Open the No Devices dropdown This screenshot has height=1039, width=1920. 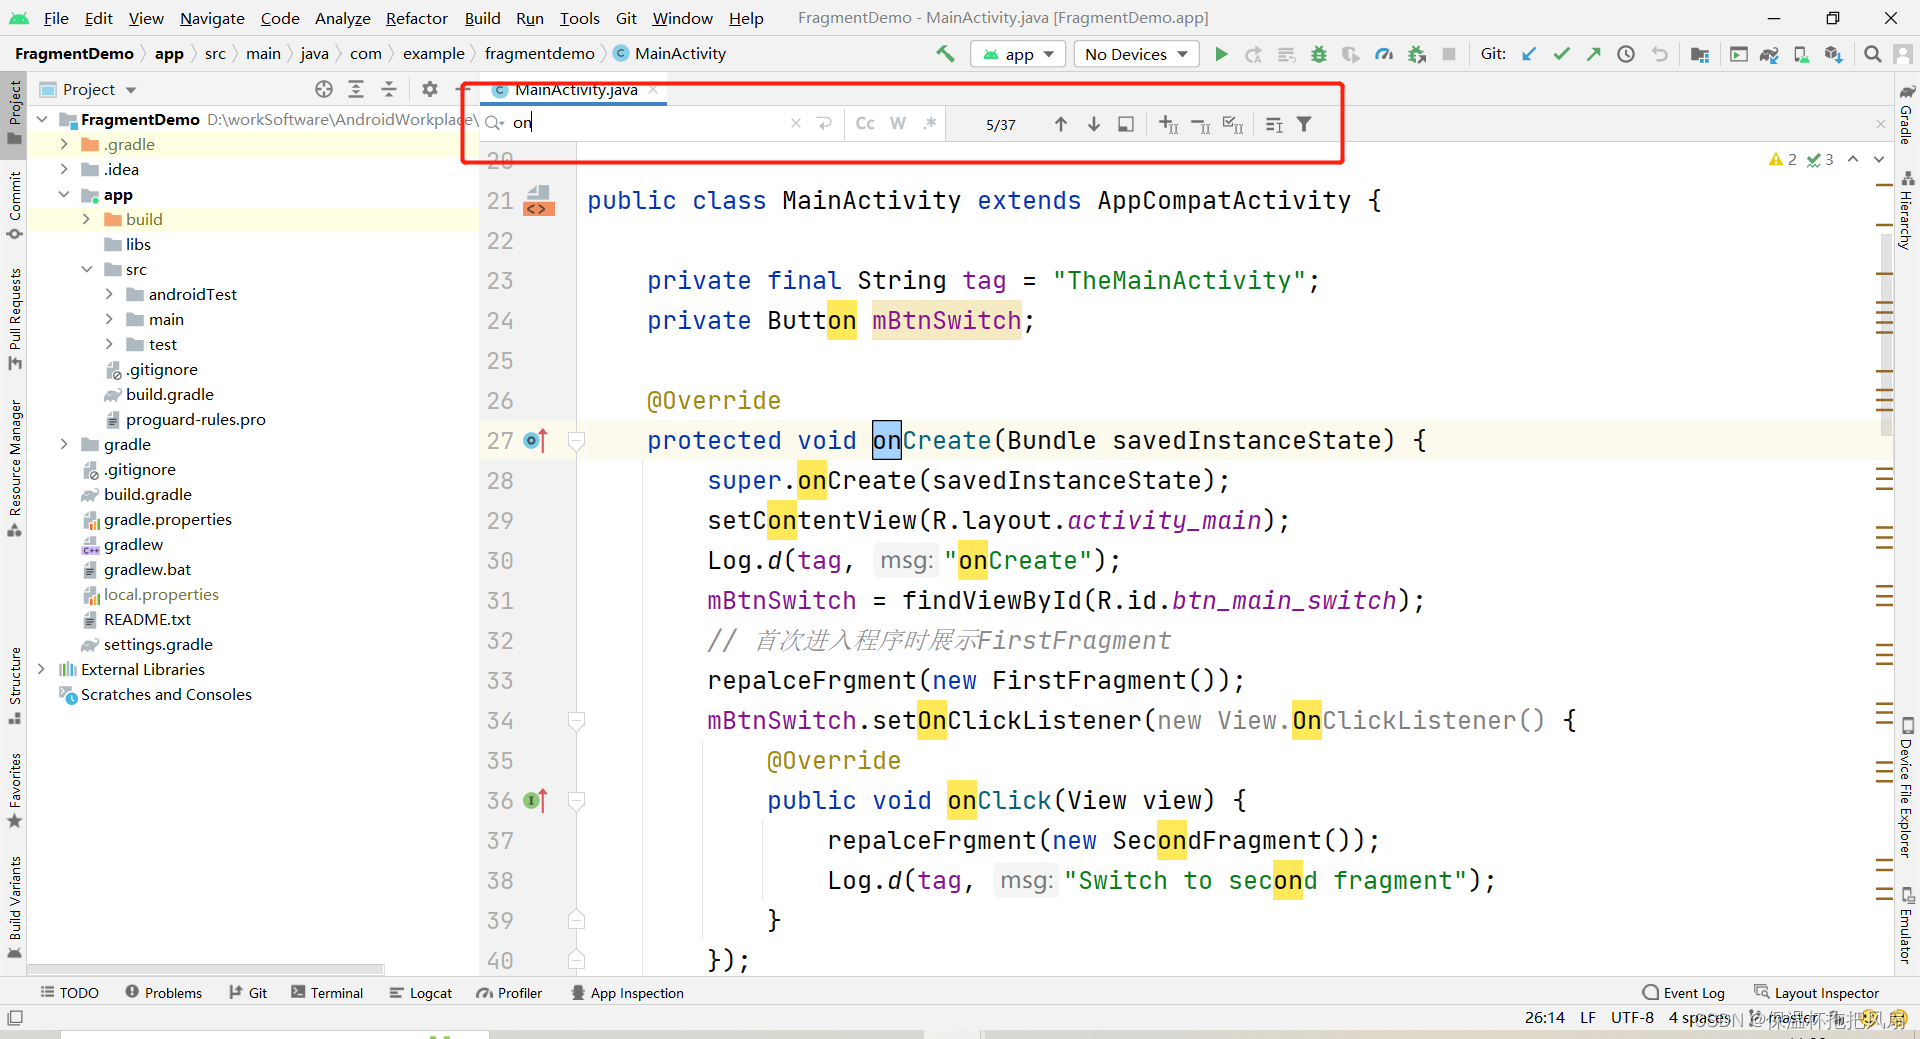[1136, 54]
